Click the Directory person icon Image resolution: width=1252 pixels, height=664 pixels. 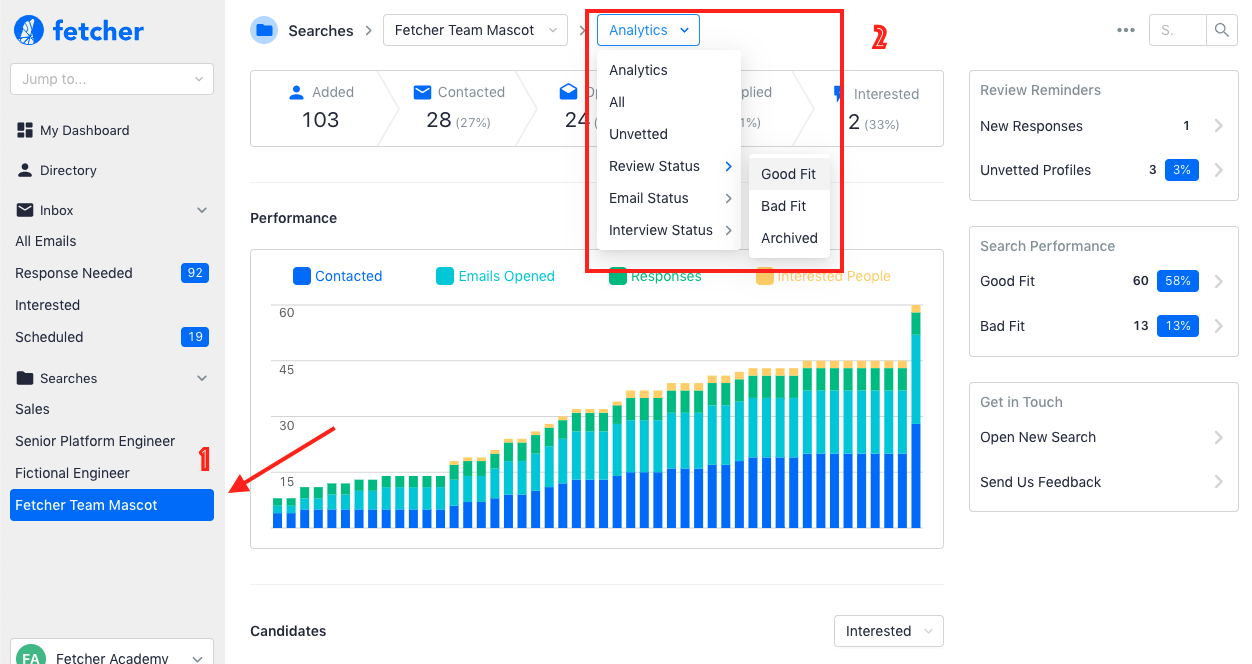pos(25,170)
